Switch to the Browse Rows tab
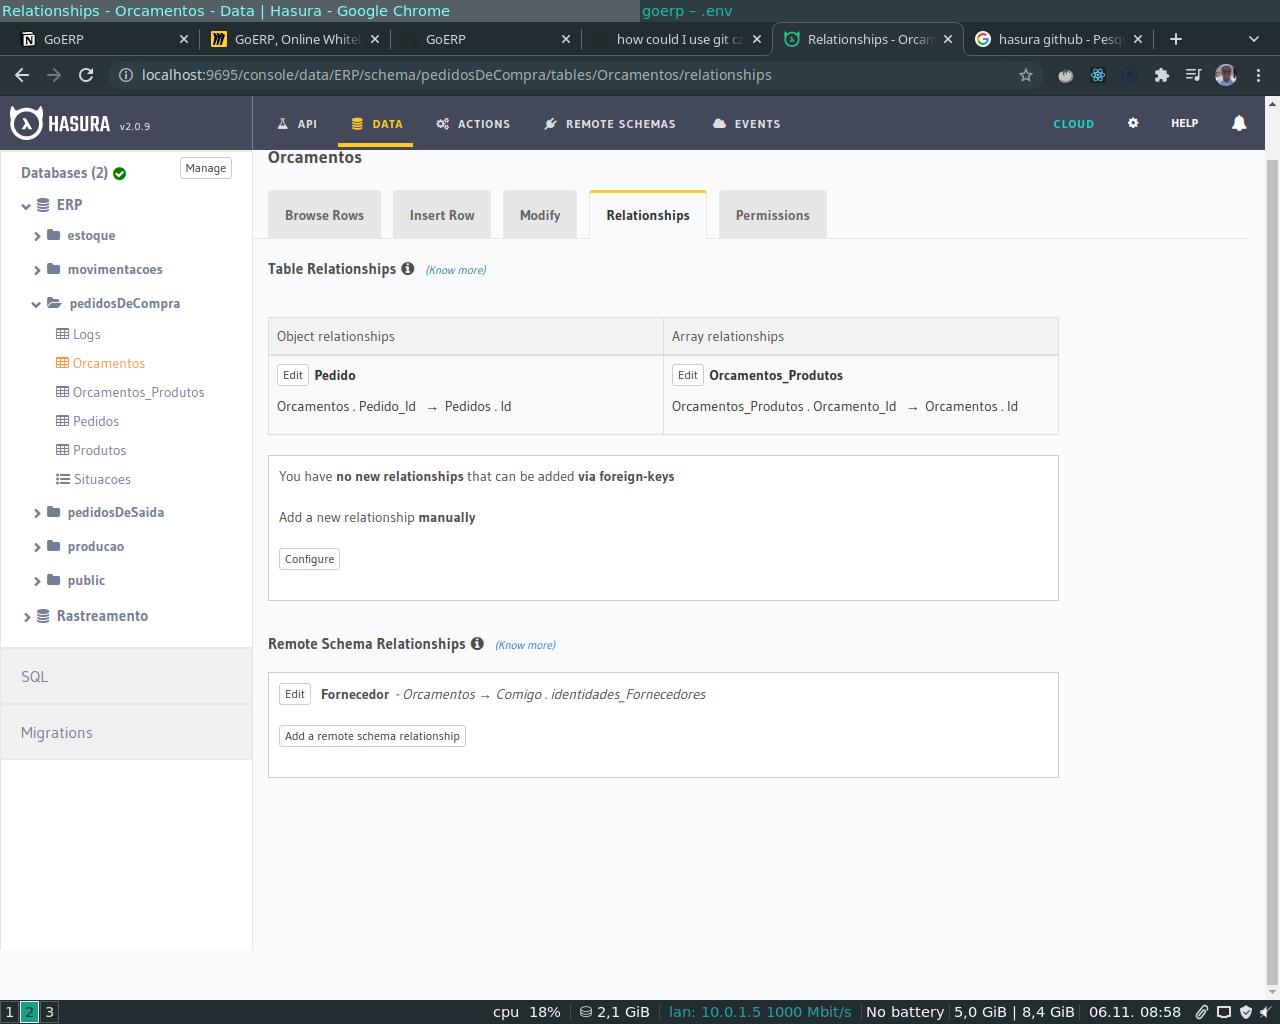This screenshot has width=1280, height=1024. coord(324,214)
